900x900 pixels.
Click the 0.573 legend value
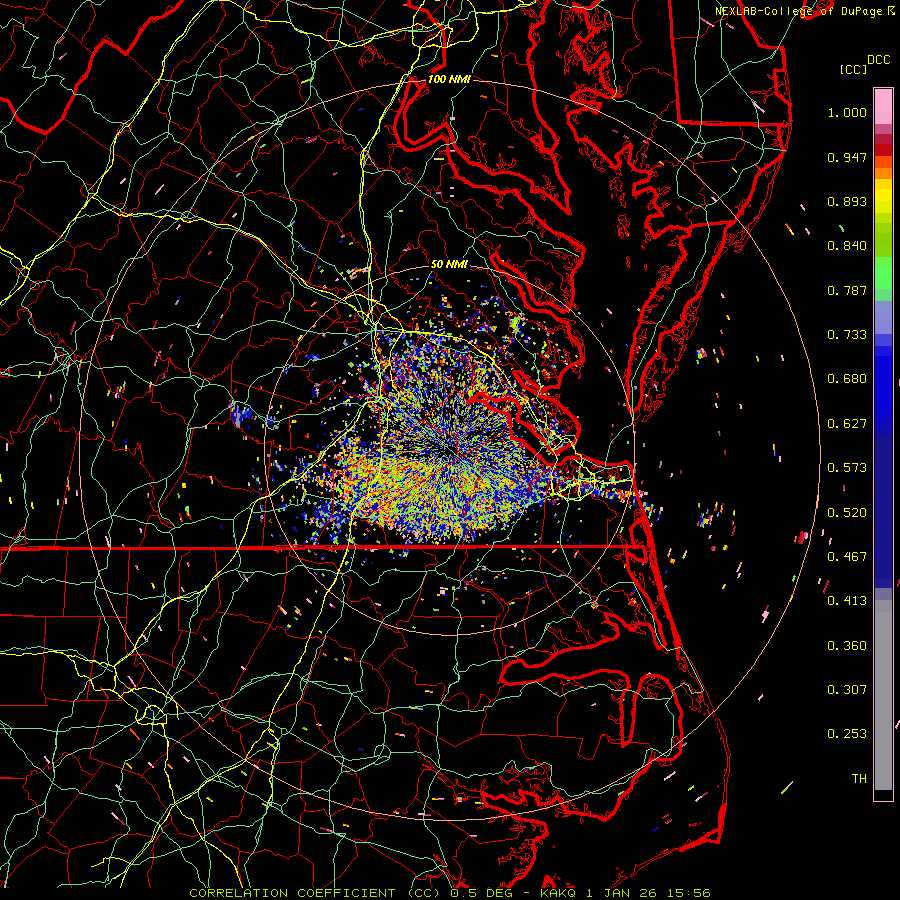[x=847, y=468]
